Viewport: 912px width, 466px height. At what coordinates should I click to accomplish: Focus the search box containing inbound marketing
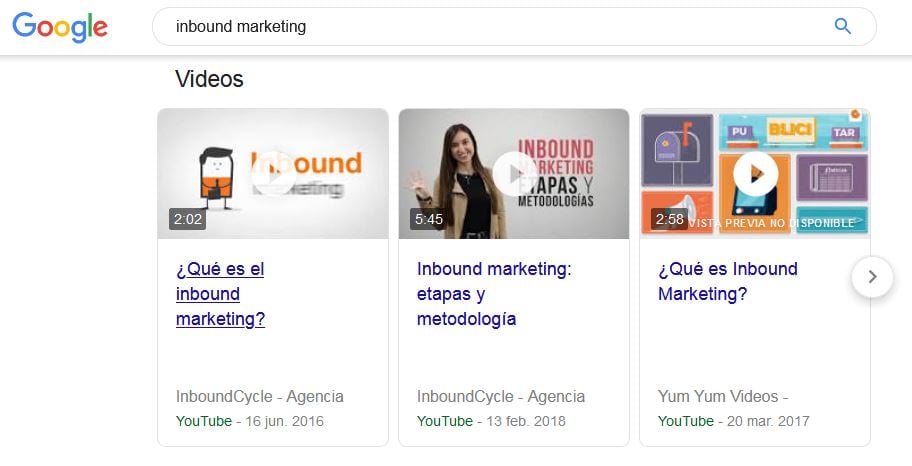pyautogui.click(x=514, y=27)
